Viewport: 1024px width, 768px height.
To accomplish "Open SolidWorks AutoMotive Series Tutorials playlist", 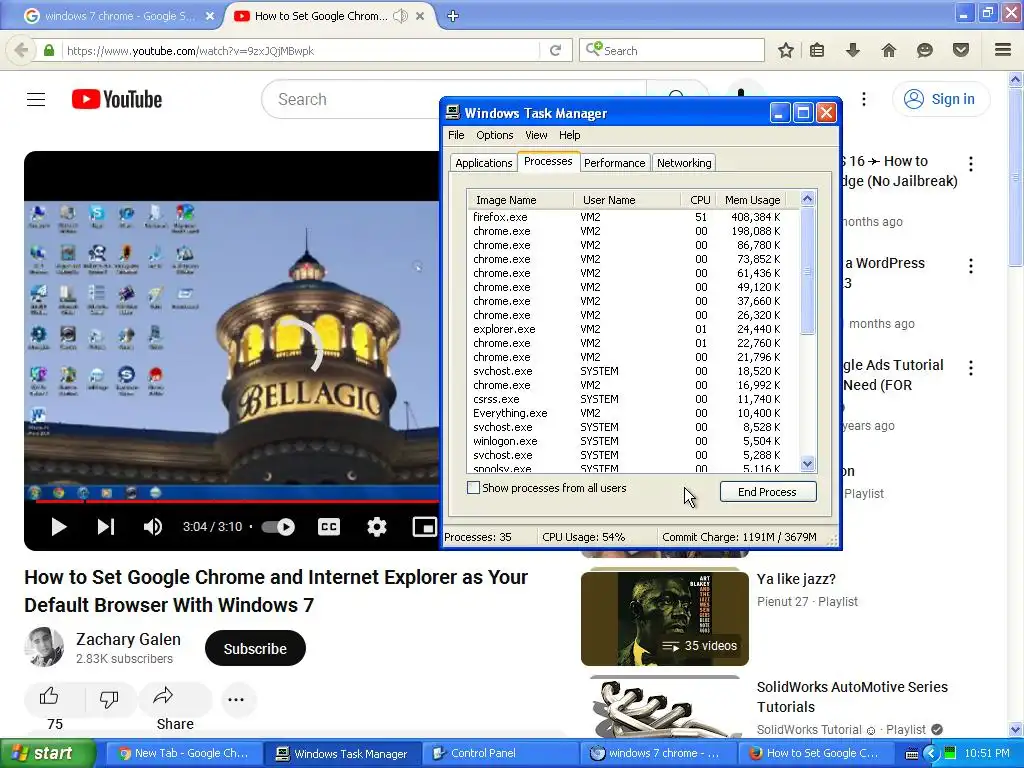I will tap(852, 697).
